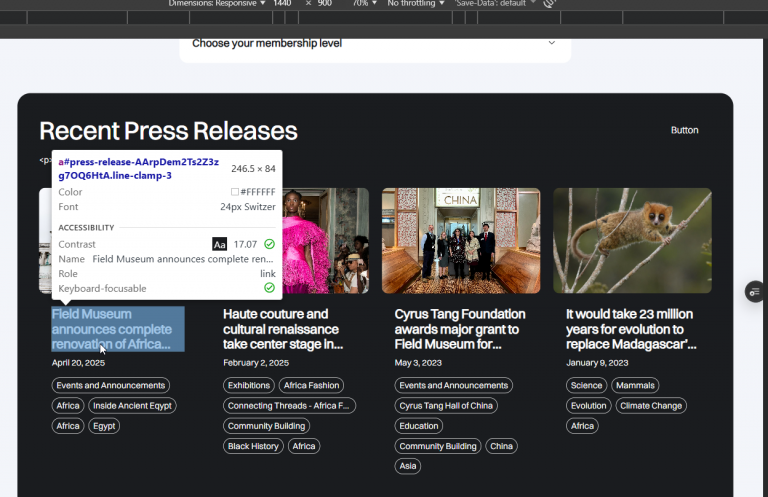Viewport: 768px width, 497px height.
Task: Open the Field Museum announces complete renovation article
Action: [118, 329]
